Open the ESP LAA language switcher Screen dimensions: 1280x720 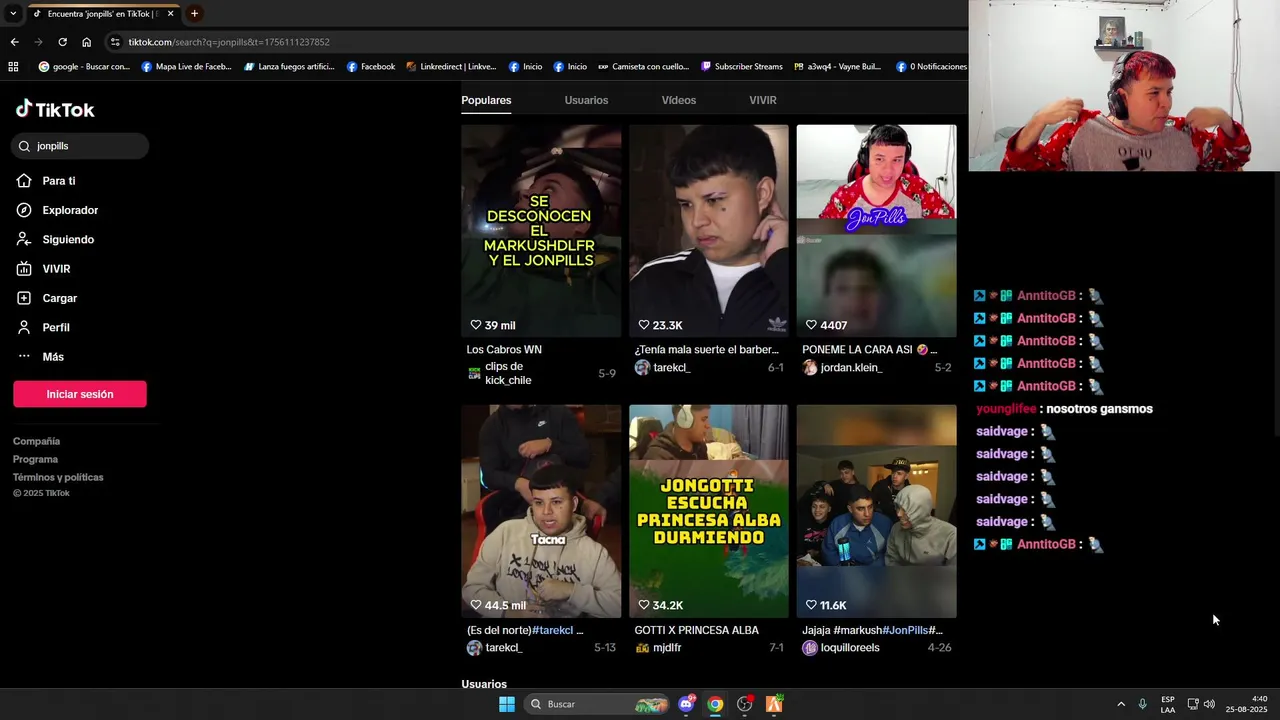pyautogui.click(x=1168, y=704)
